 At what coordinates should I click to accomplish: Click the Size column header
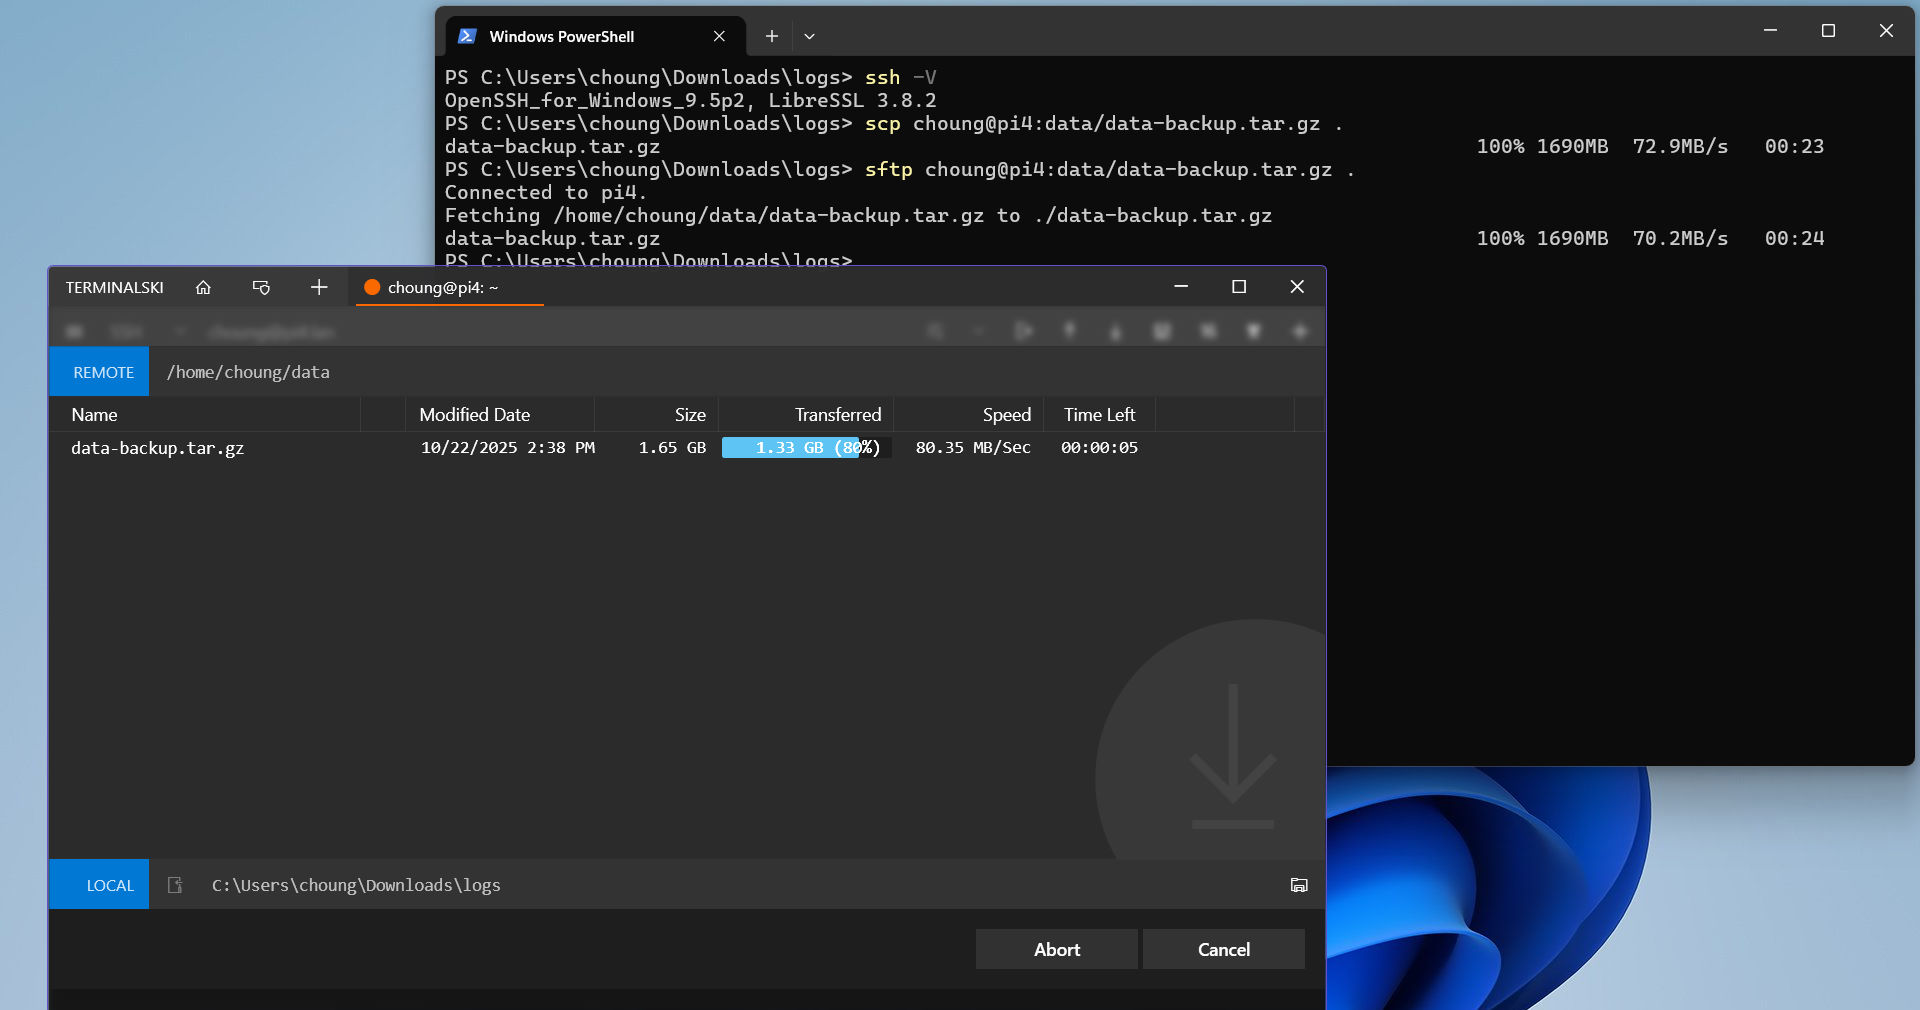point(689,415)
